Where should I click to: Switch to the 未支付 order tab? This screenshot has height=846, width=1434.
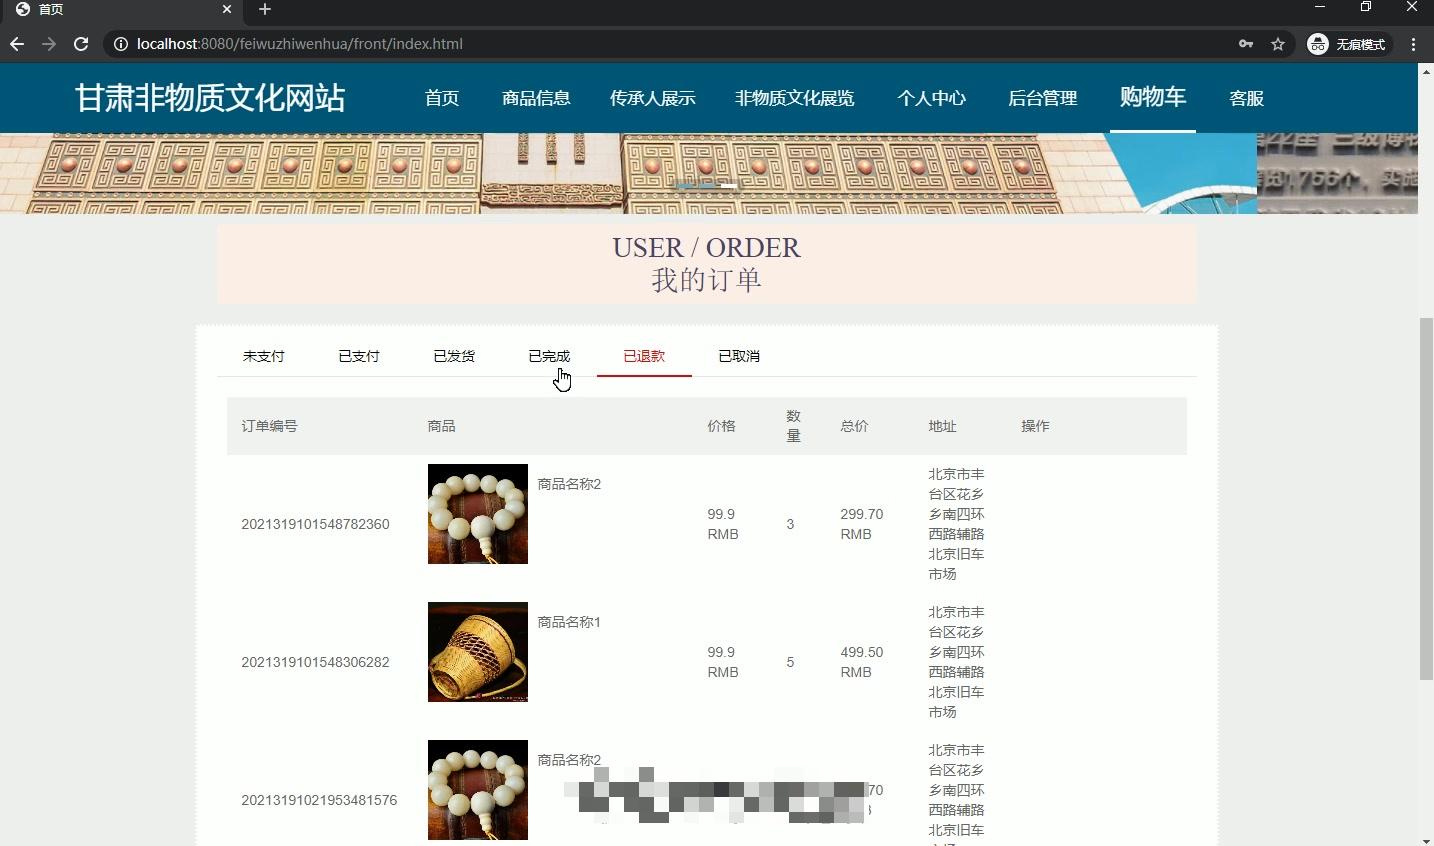[263, 355]
